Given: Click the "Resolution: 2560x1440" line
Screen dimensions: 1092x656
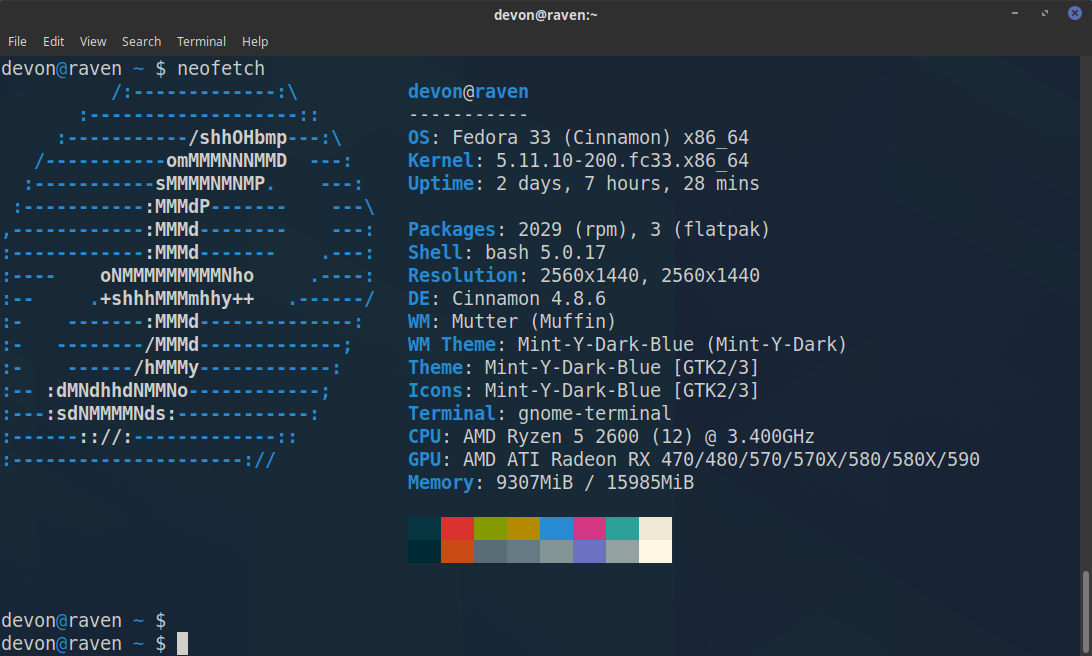Looking at the screenshot, I should 584,275.
